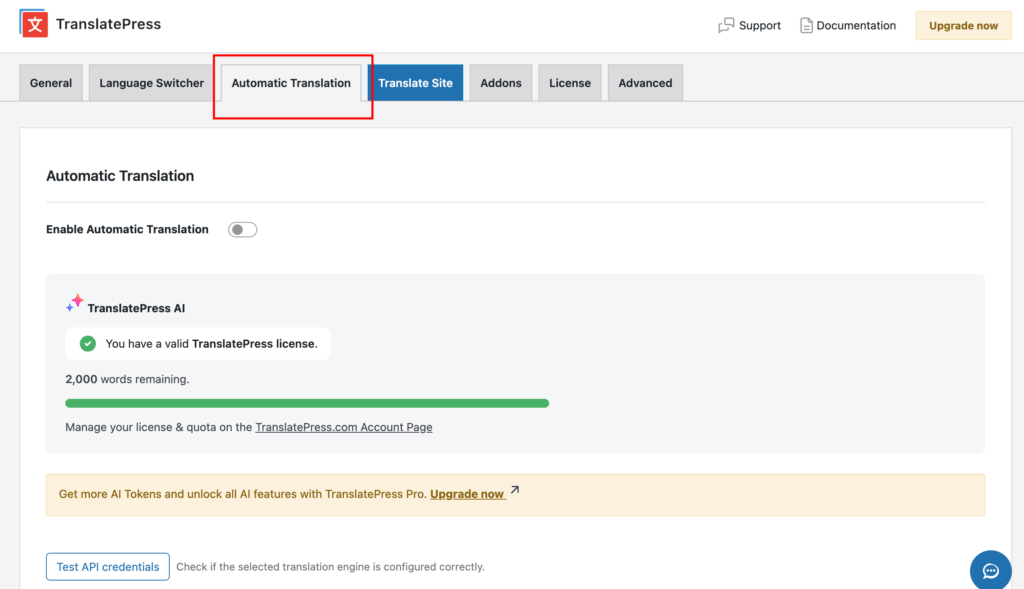This screenshot has height=589, width=1024.
Task: Click the external-link arrow beside Upgrade now
Action: click(x=513, y=489)
